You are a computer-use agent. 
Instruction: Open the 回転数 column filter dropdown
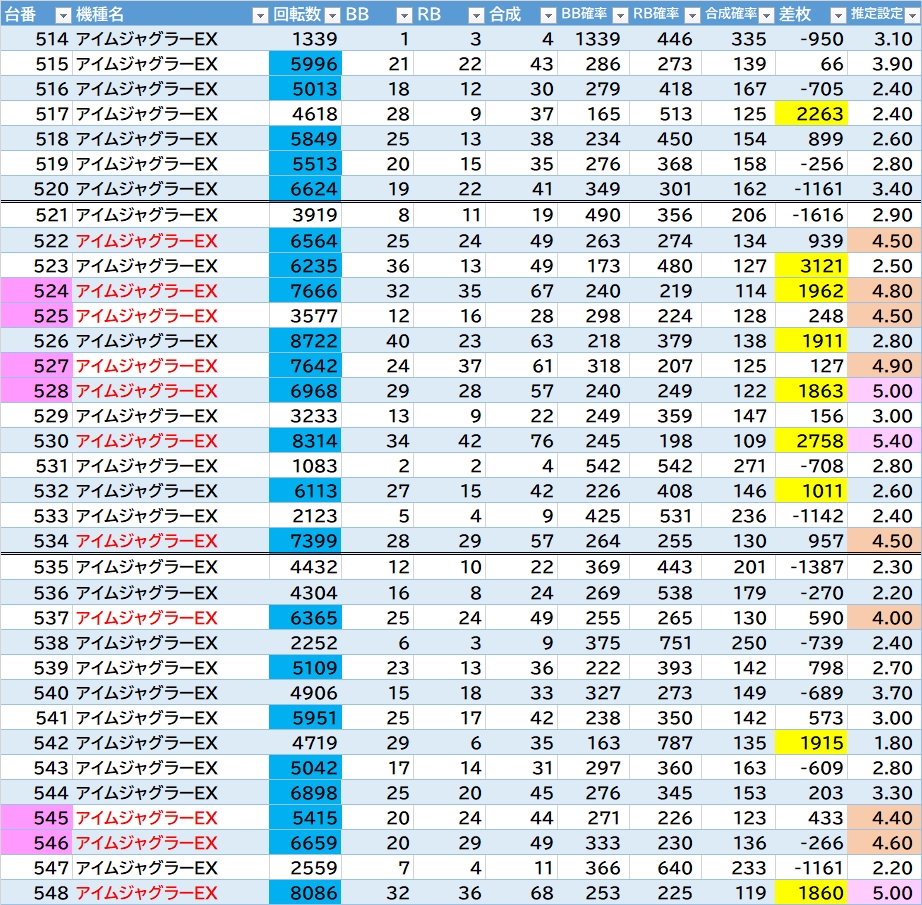(332, 15)
